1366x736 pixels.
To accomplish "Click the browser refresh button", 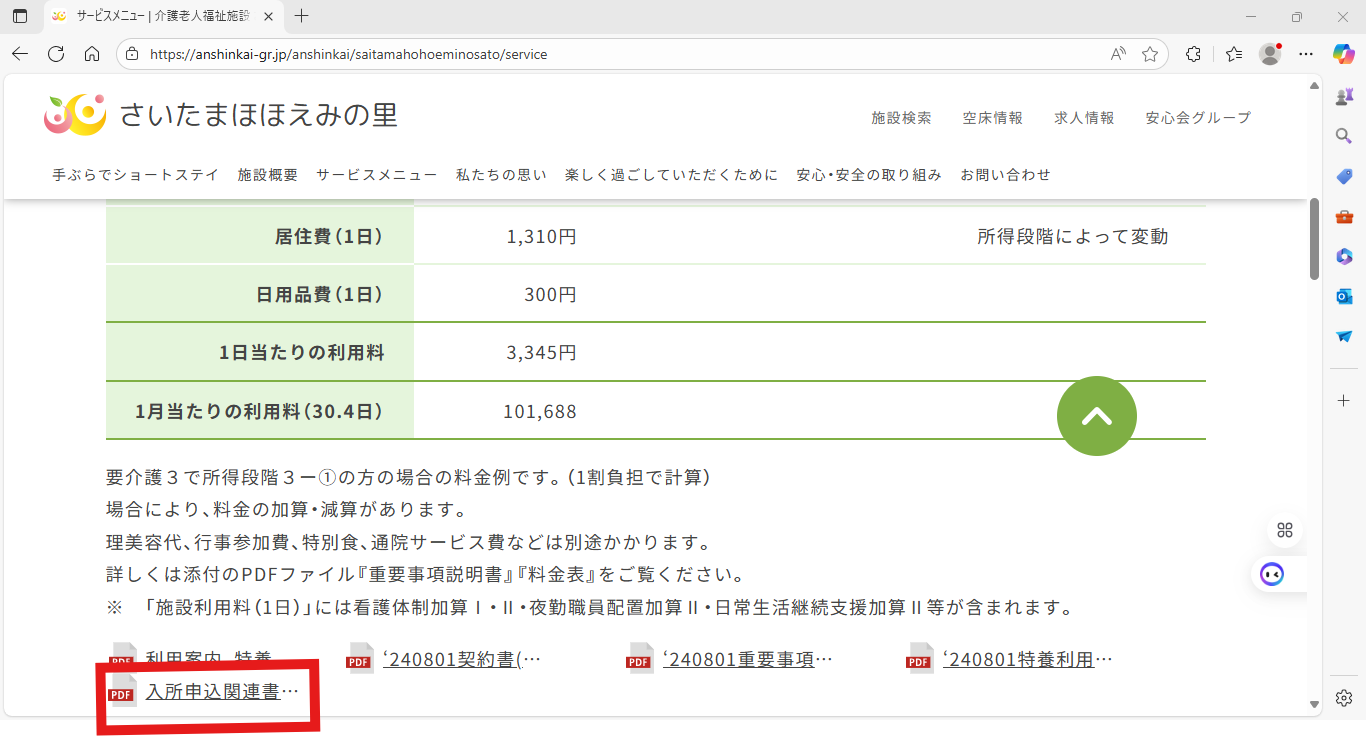I will point(56,54).
